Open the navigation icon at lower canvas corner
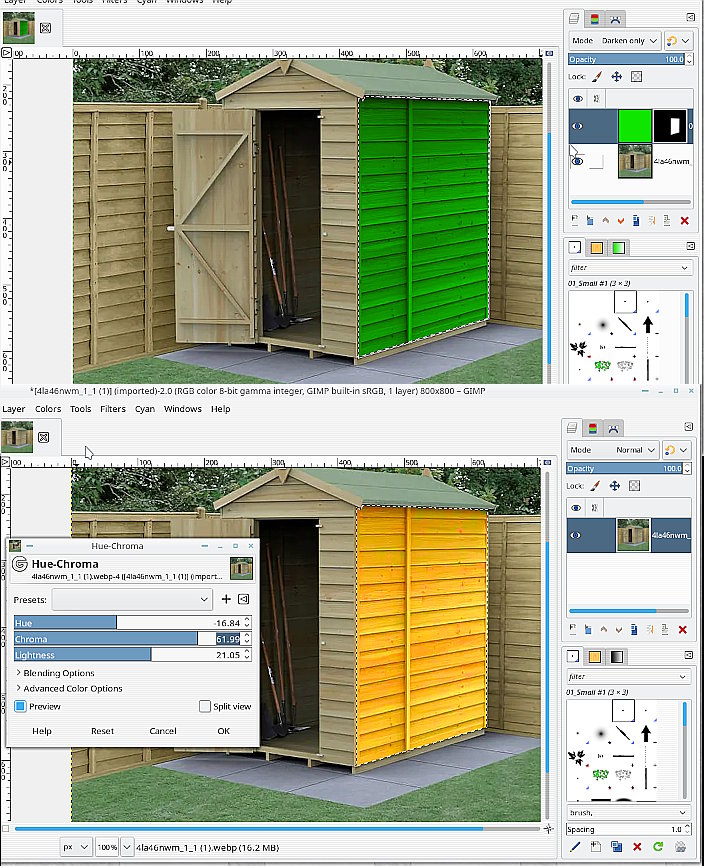Screen dimensions: 704x866 point(548,828)
